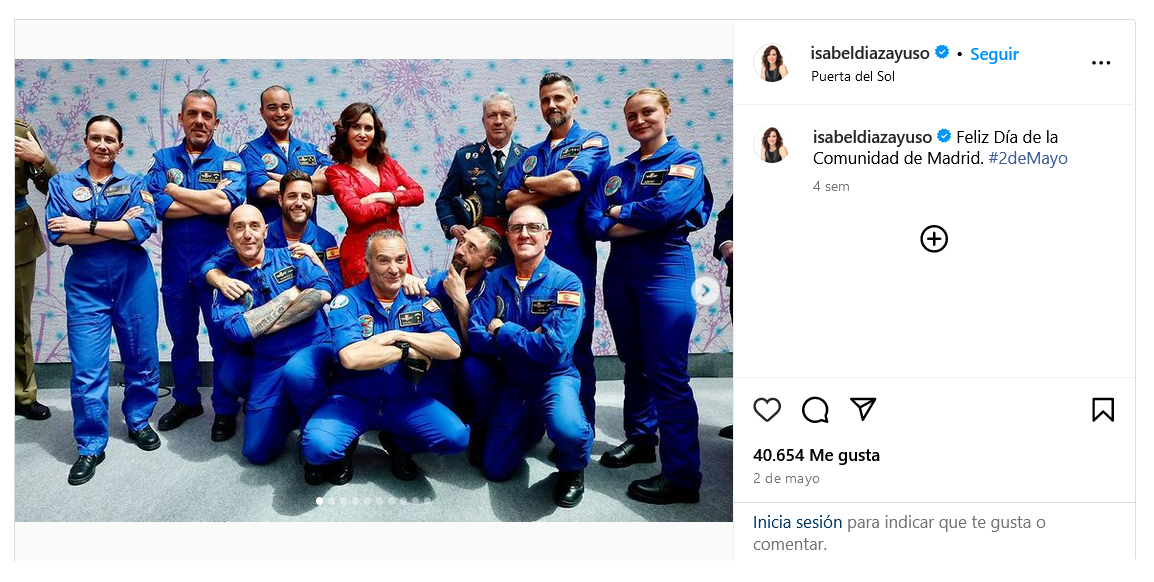Like the post with the heart icon

(x=767, y=410)
